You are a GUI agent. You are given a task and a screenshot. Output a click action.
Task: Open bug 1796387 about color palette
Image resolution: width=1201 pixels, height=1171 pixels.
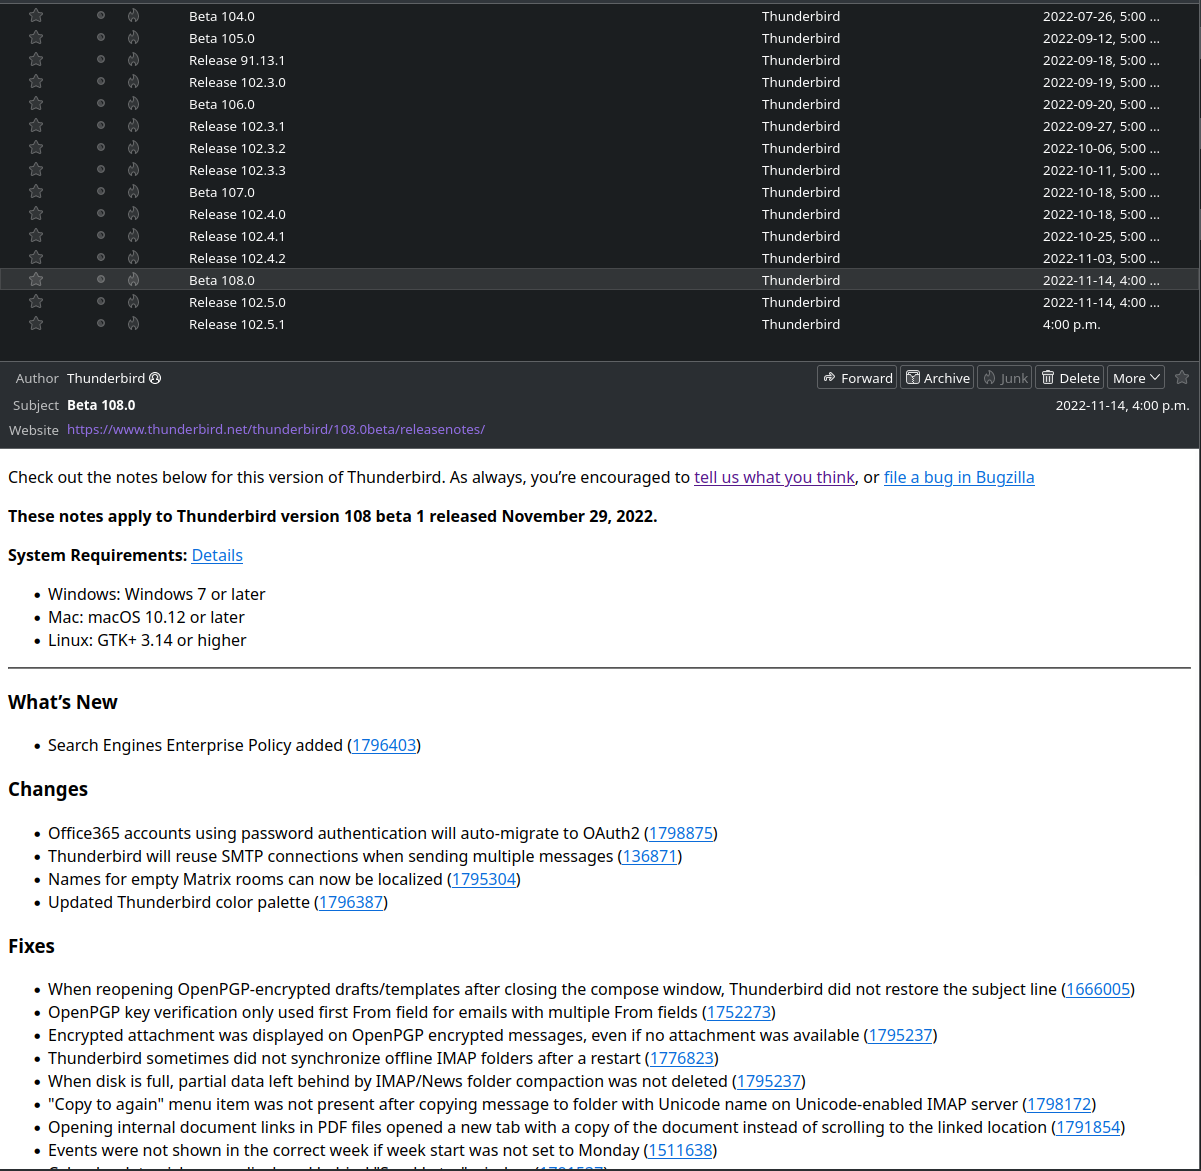[351, 903]
